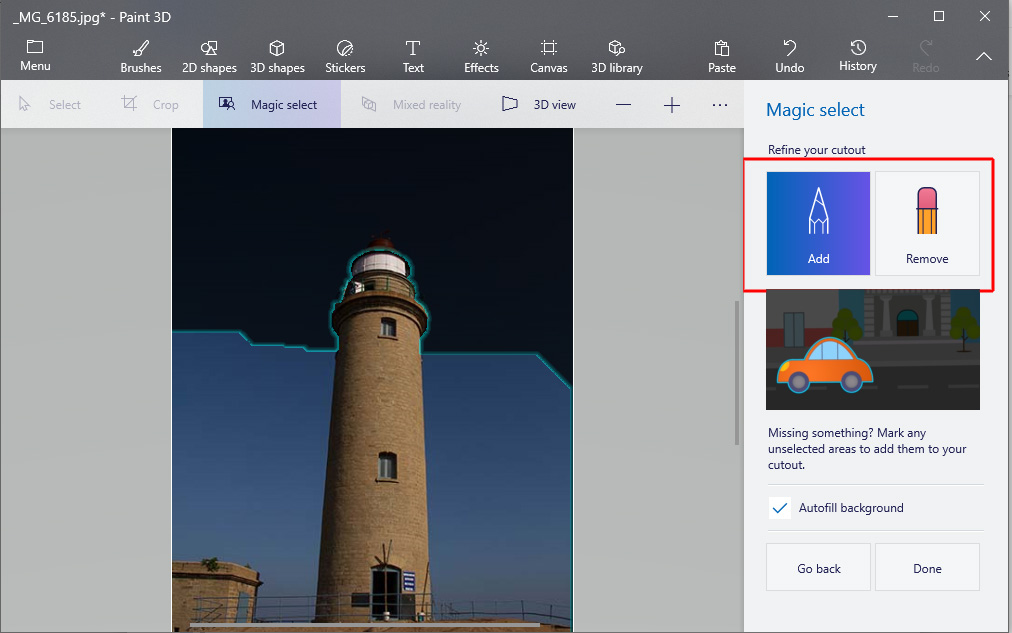Collapse the top ribbon with chevron

click(984, 57)
